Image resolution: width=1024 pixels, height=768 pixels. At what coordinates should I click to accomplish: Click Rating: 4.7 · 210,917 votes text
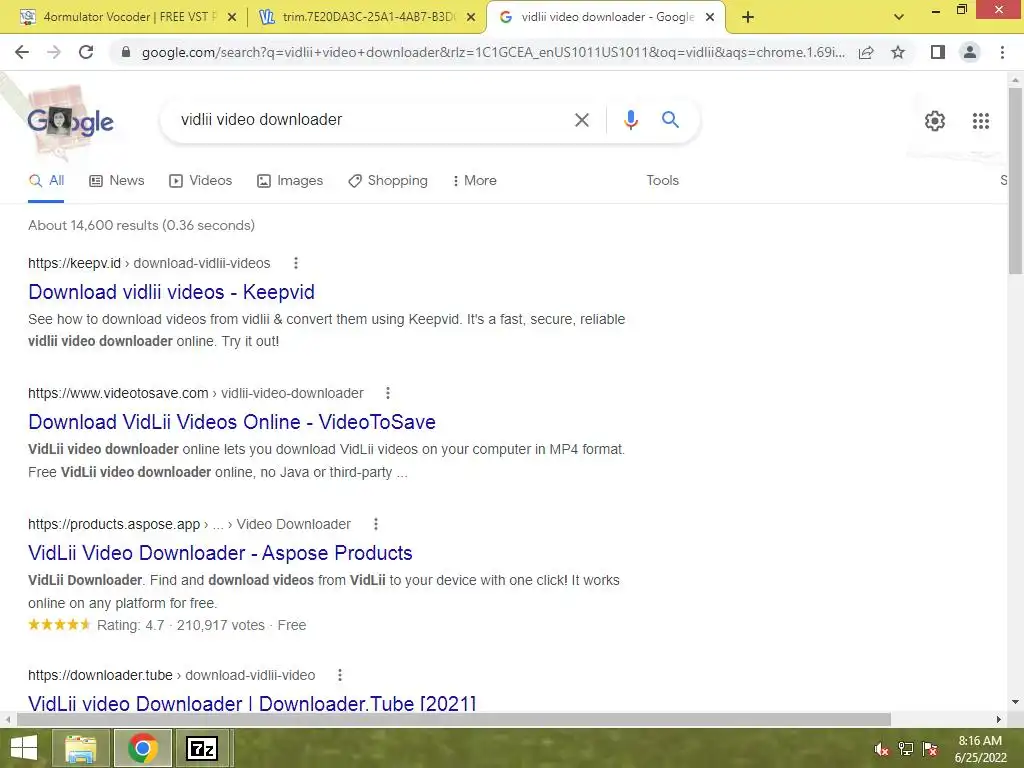pyautogui.click(x=181, y=626)
